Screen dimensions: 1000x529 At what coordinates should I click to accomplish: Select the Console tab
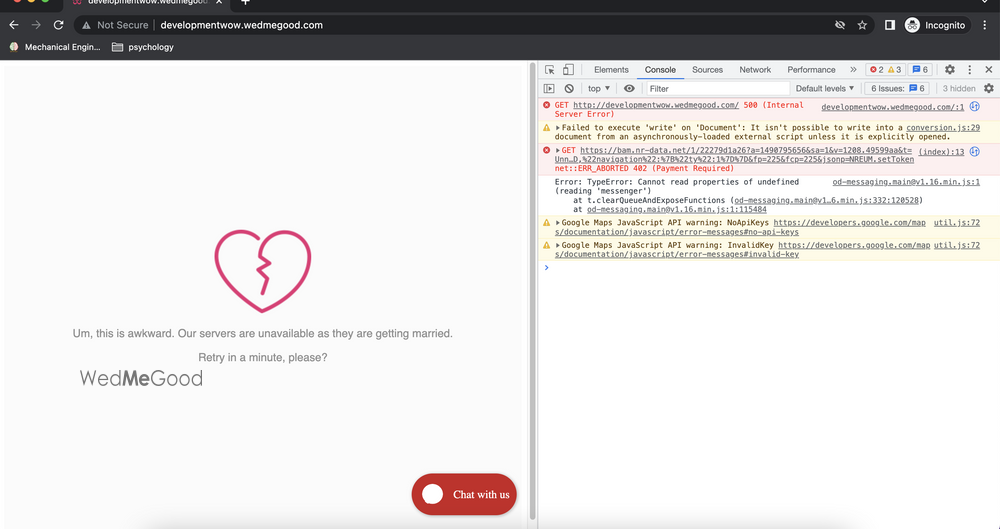[x=660, y=70]
